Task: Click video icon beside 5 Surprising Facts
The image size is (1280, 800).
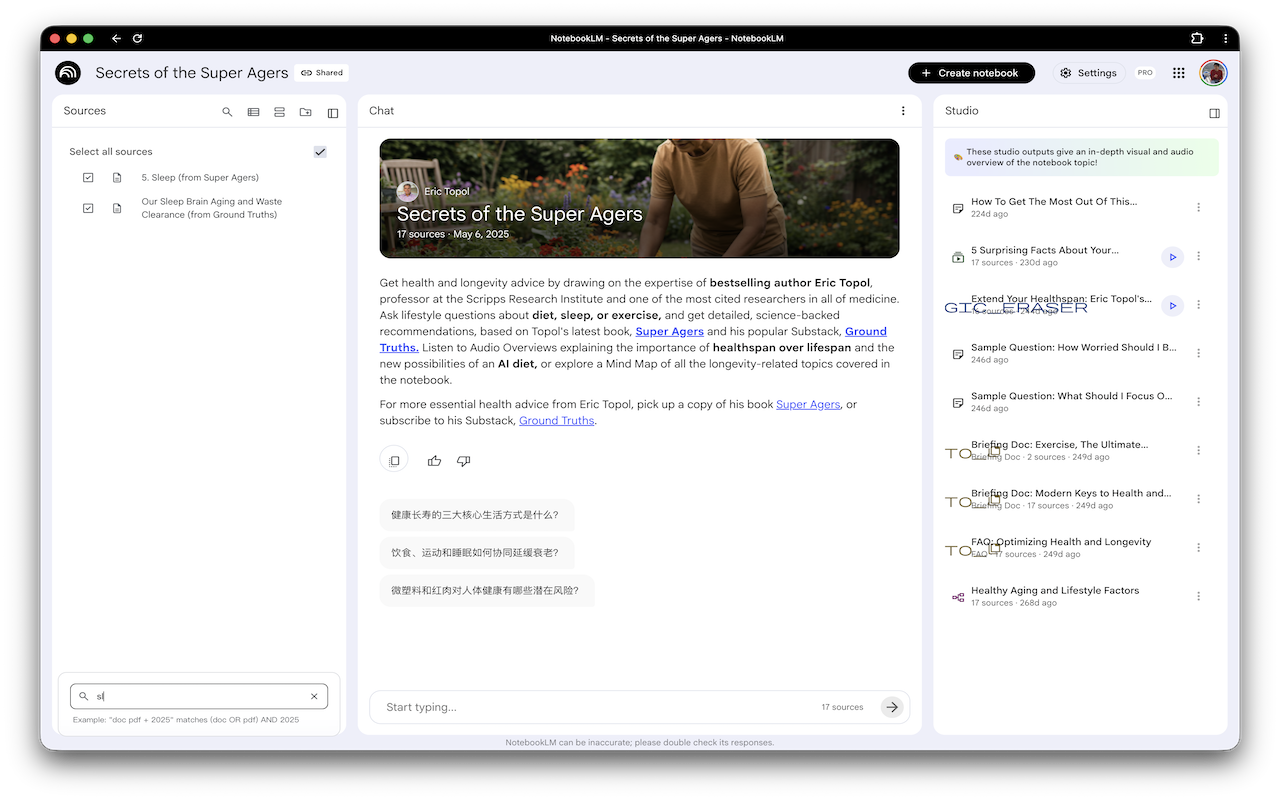Action: (x=958, y=257)
